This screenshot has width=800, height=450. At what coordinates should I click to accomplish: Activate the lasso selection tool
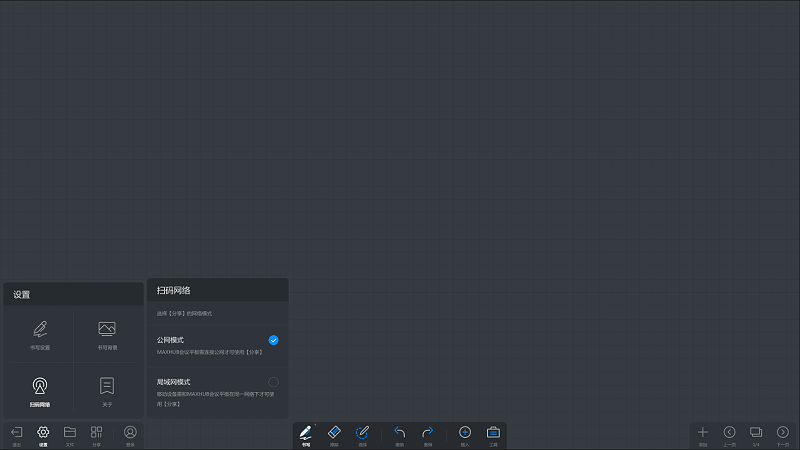click(x=362, y=434)
